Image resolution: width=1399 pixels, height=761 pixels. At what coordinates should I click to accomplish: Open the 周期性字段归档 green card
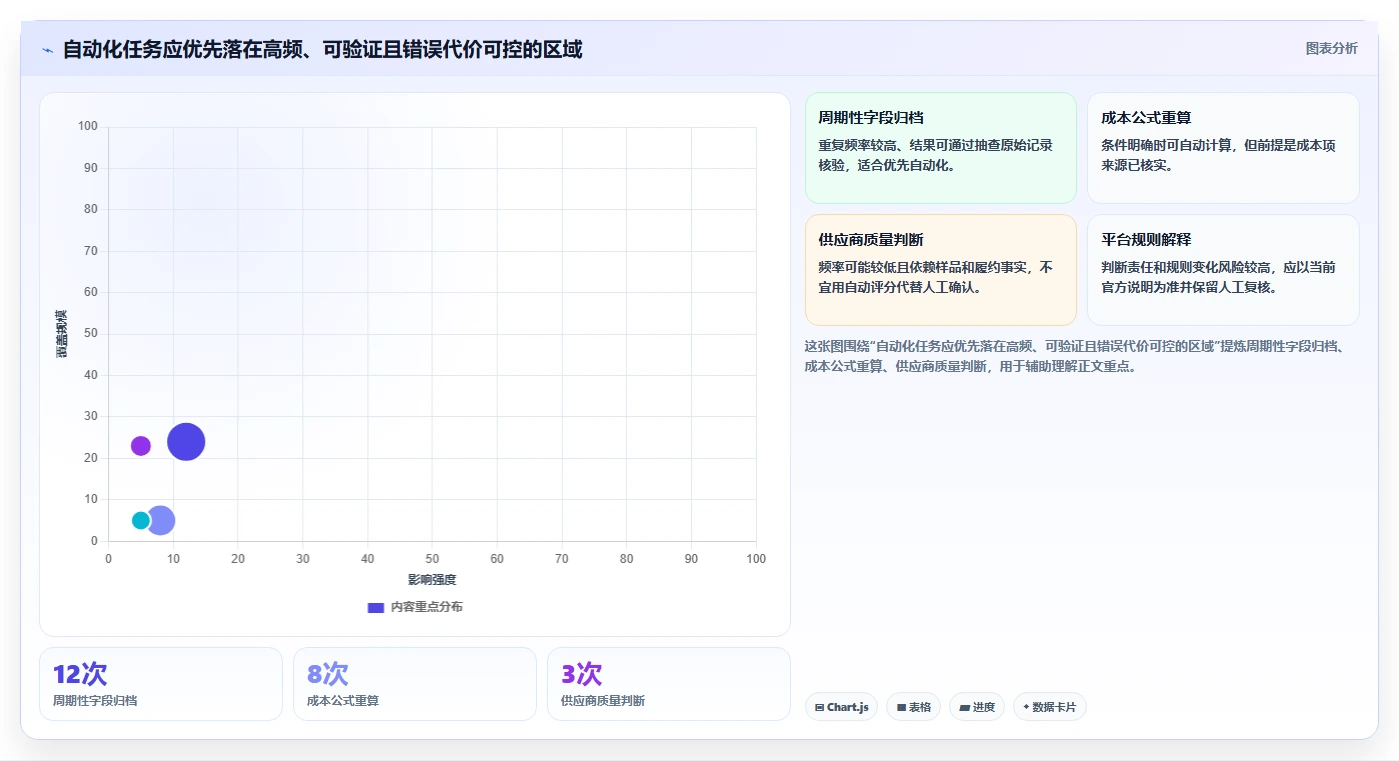(940, 148)
